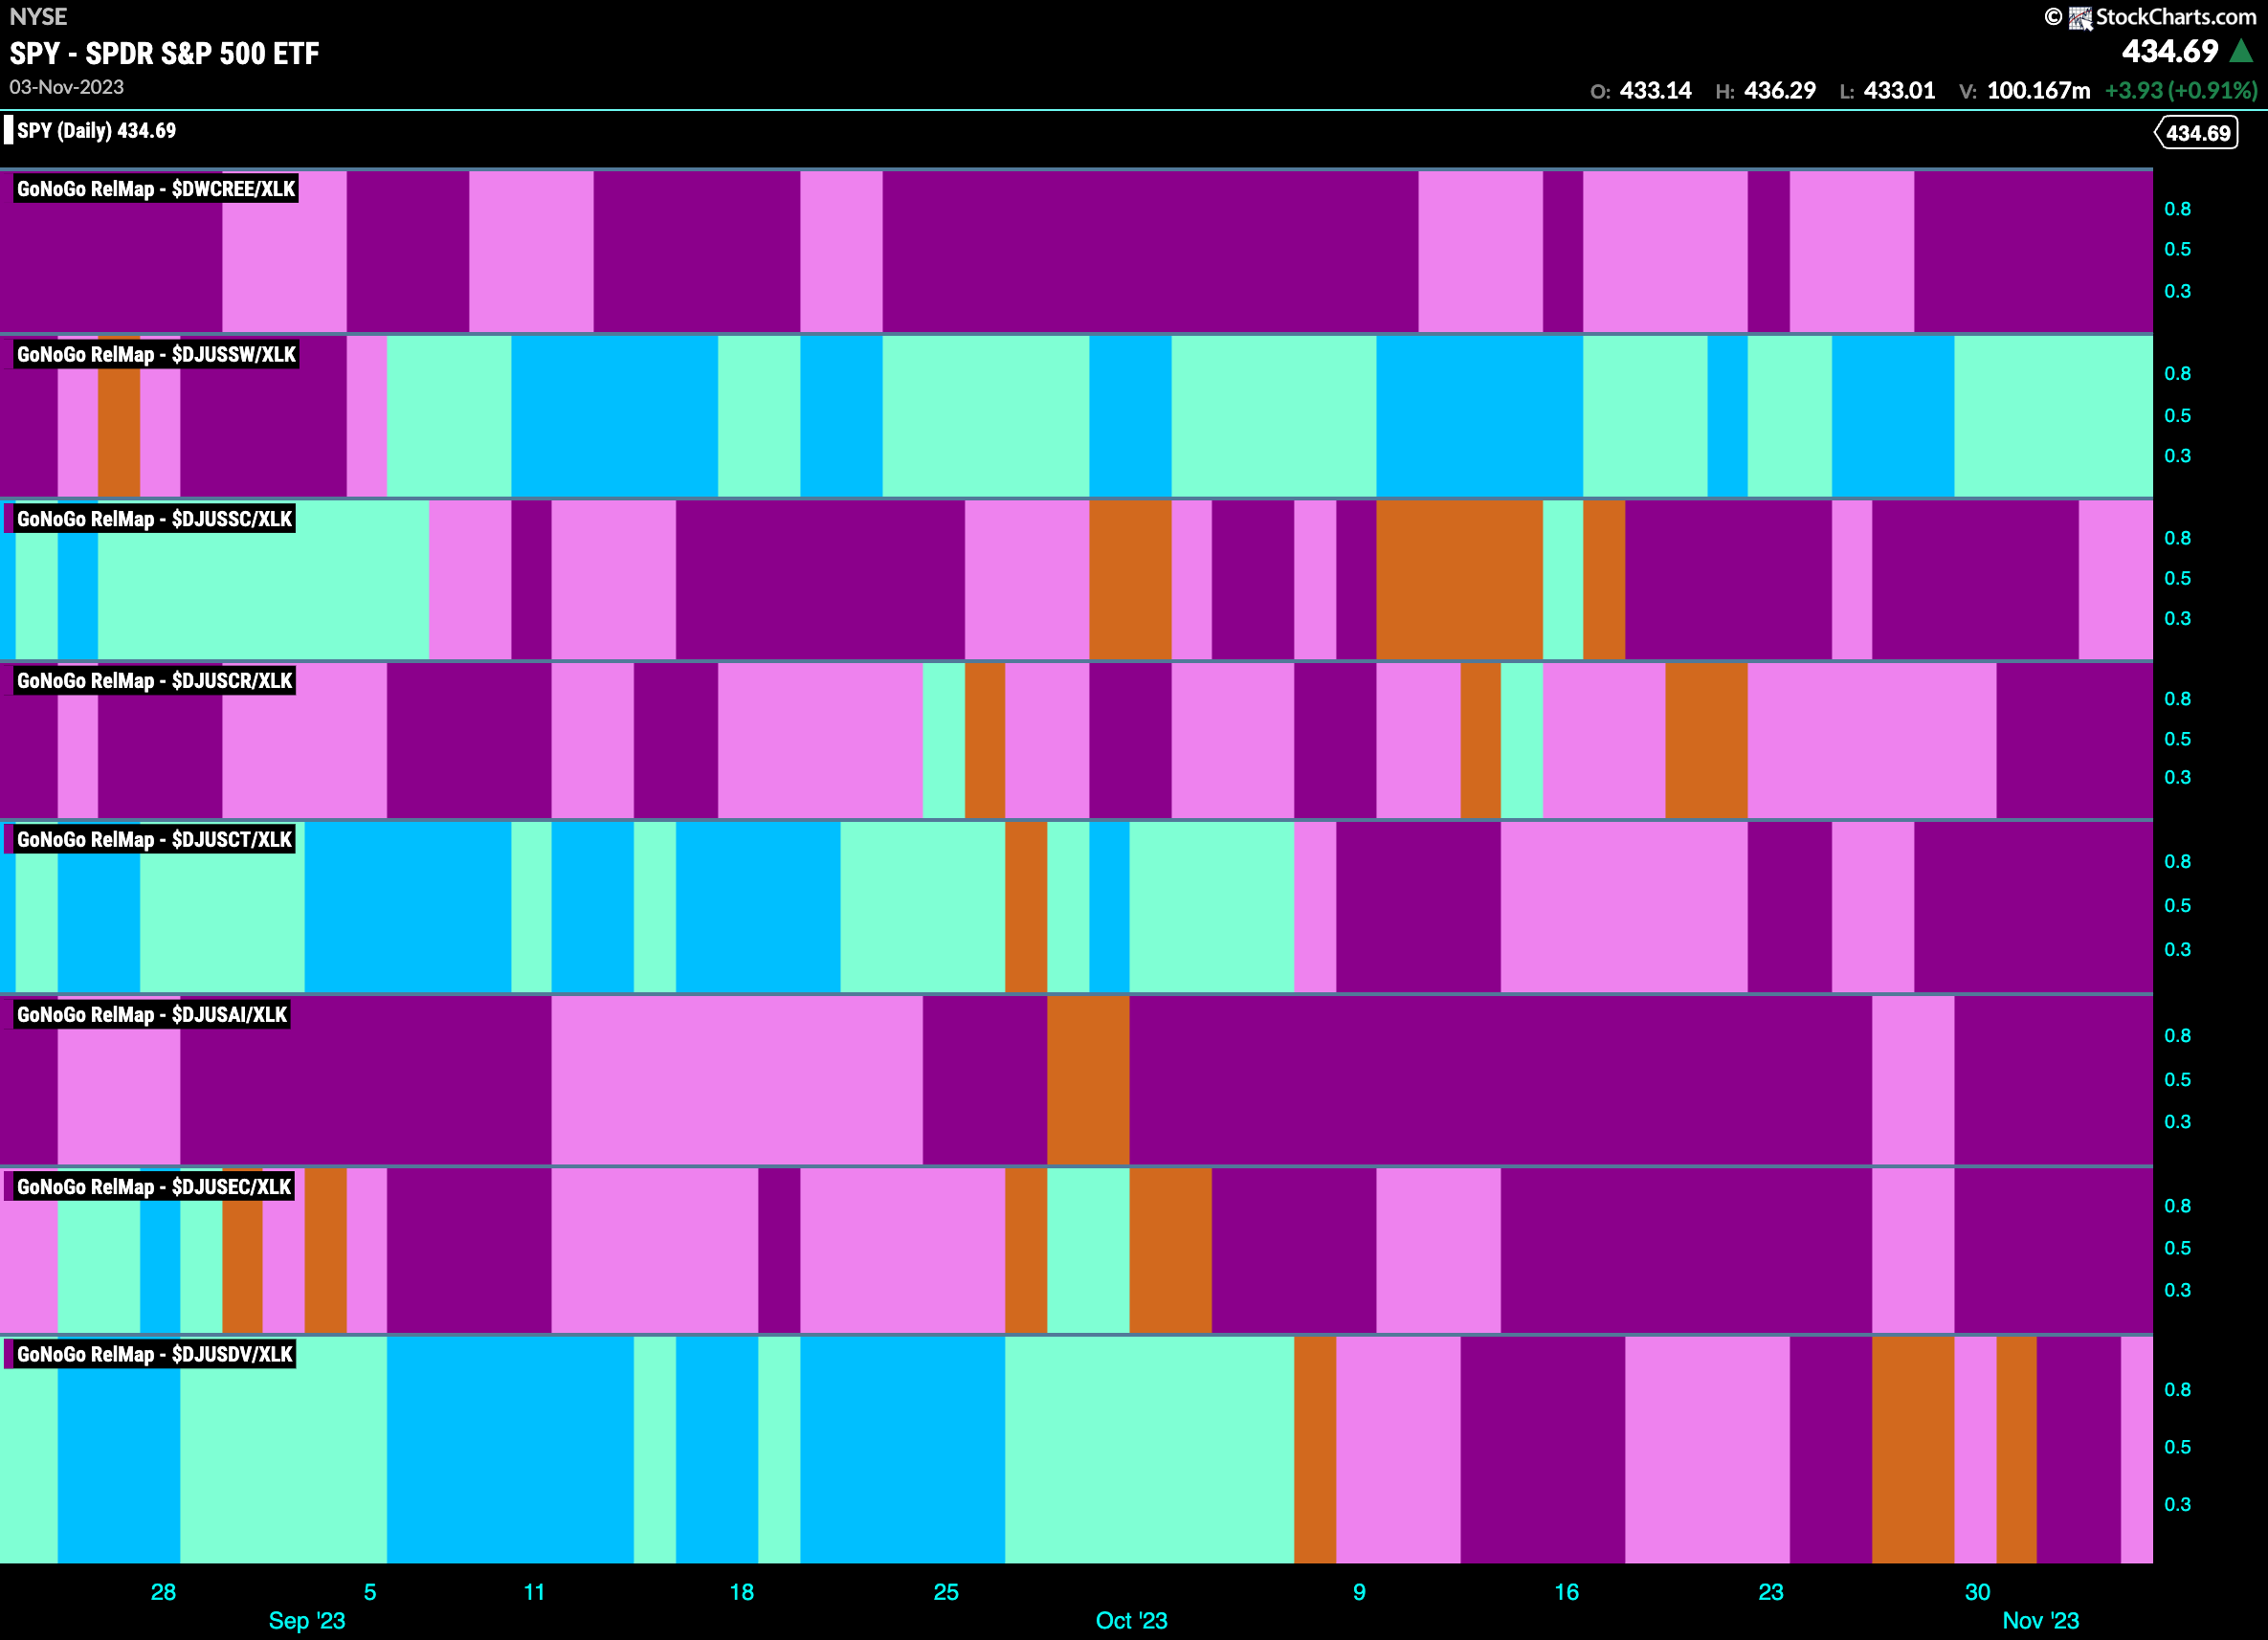Select the GoNoGo RelMap - $DJUSCR/XLK label
The image size is (2268, 1640).
coord(154,681)
